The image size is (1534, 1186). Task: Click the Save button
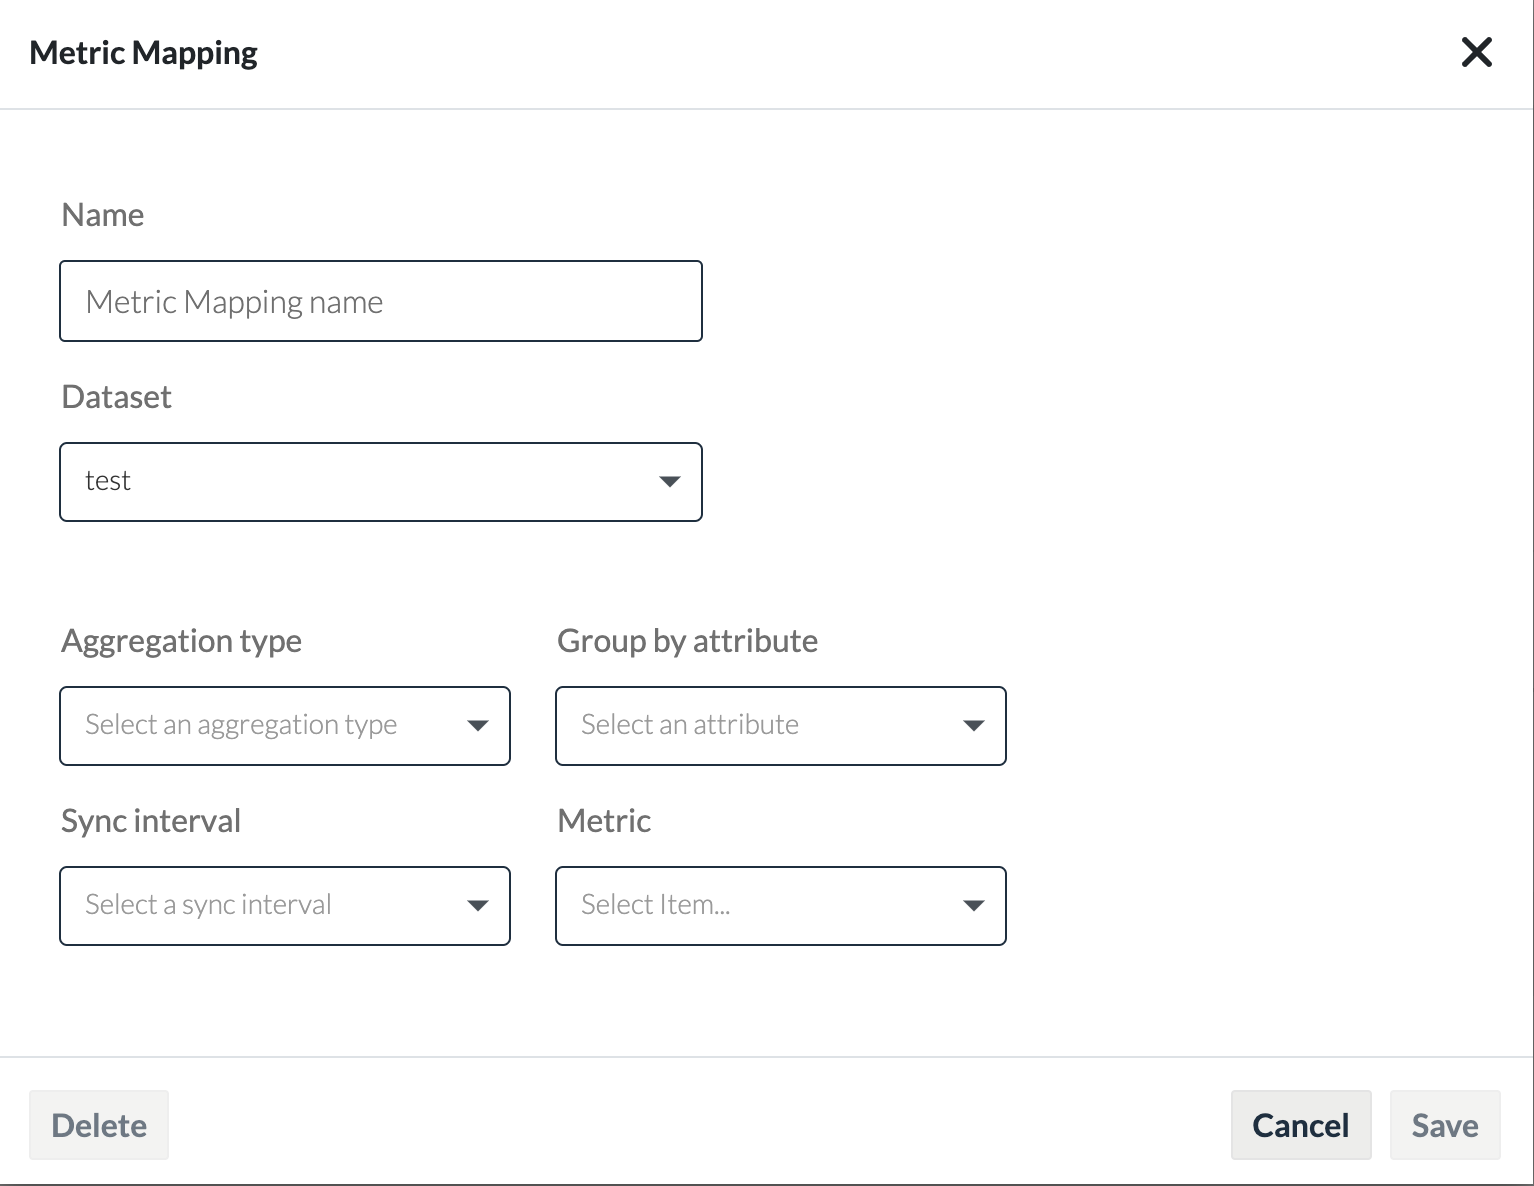(x=1445, y=1125)
